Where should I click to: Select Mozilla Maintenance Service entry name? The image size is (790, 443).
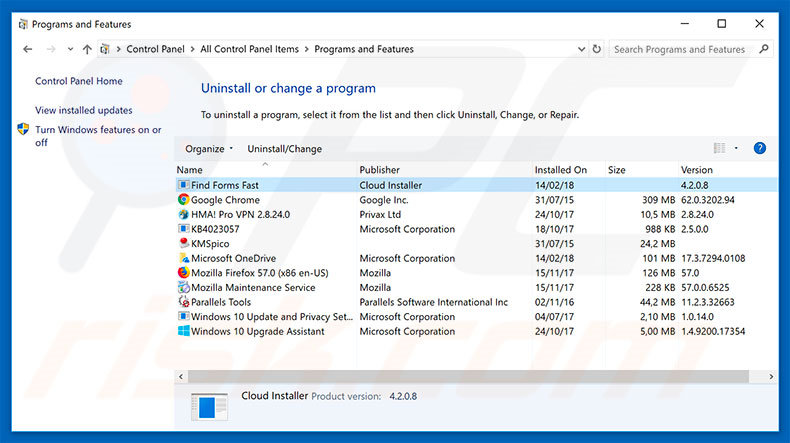coord(253,288)
